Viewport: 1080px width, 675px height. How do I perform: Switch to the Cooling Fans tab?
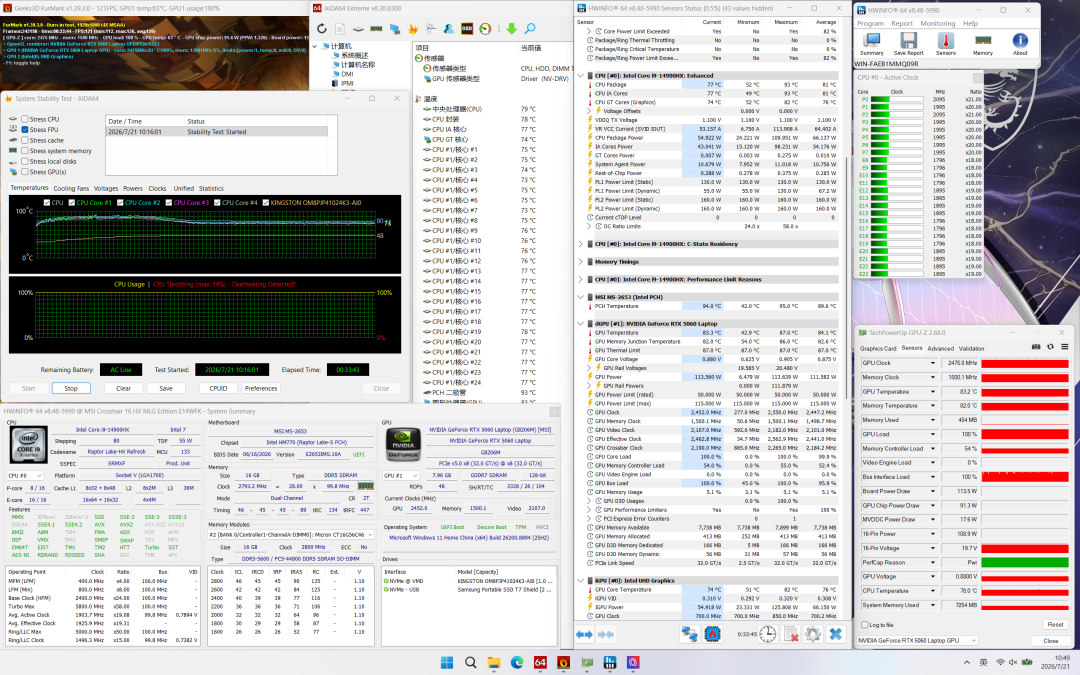tap(72, 188)
